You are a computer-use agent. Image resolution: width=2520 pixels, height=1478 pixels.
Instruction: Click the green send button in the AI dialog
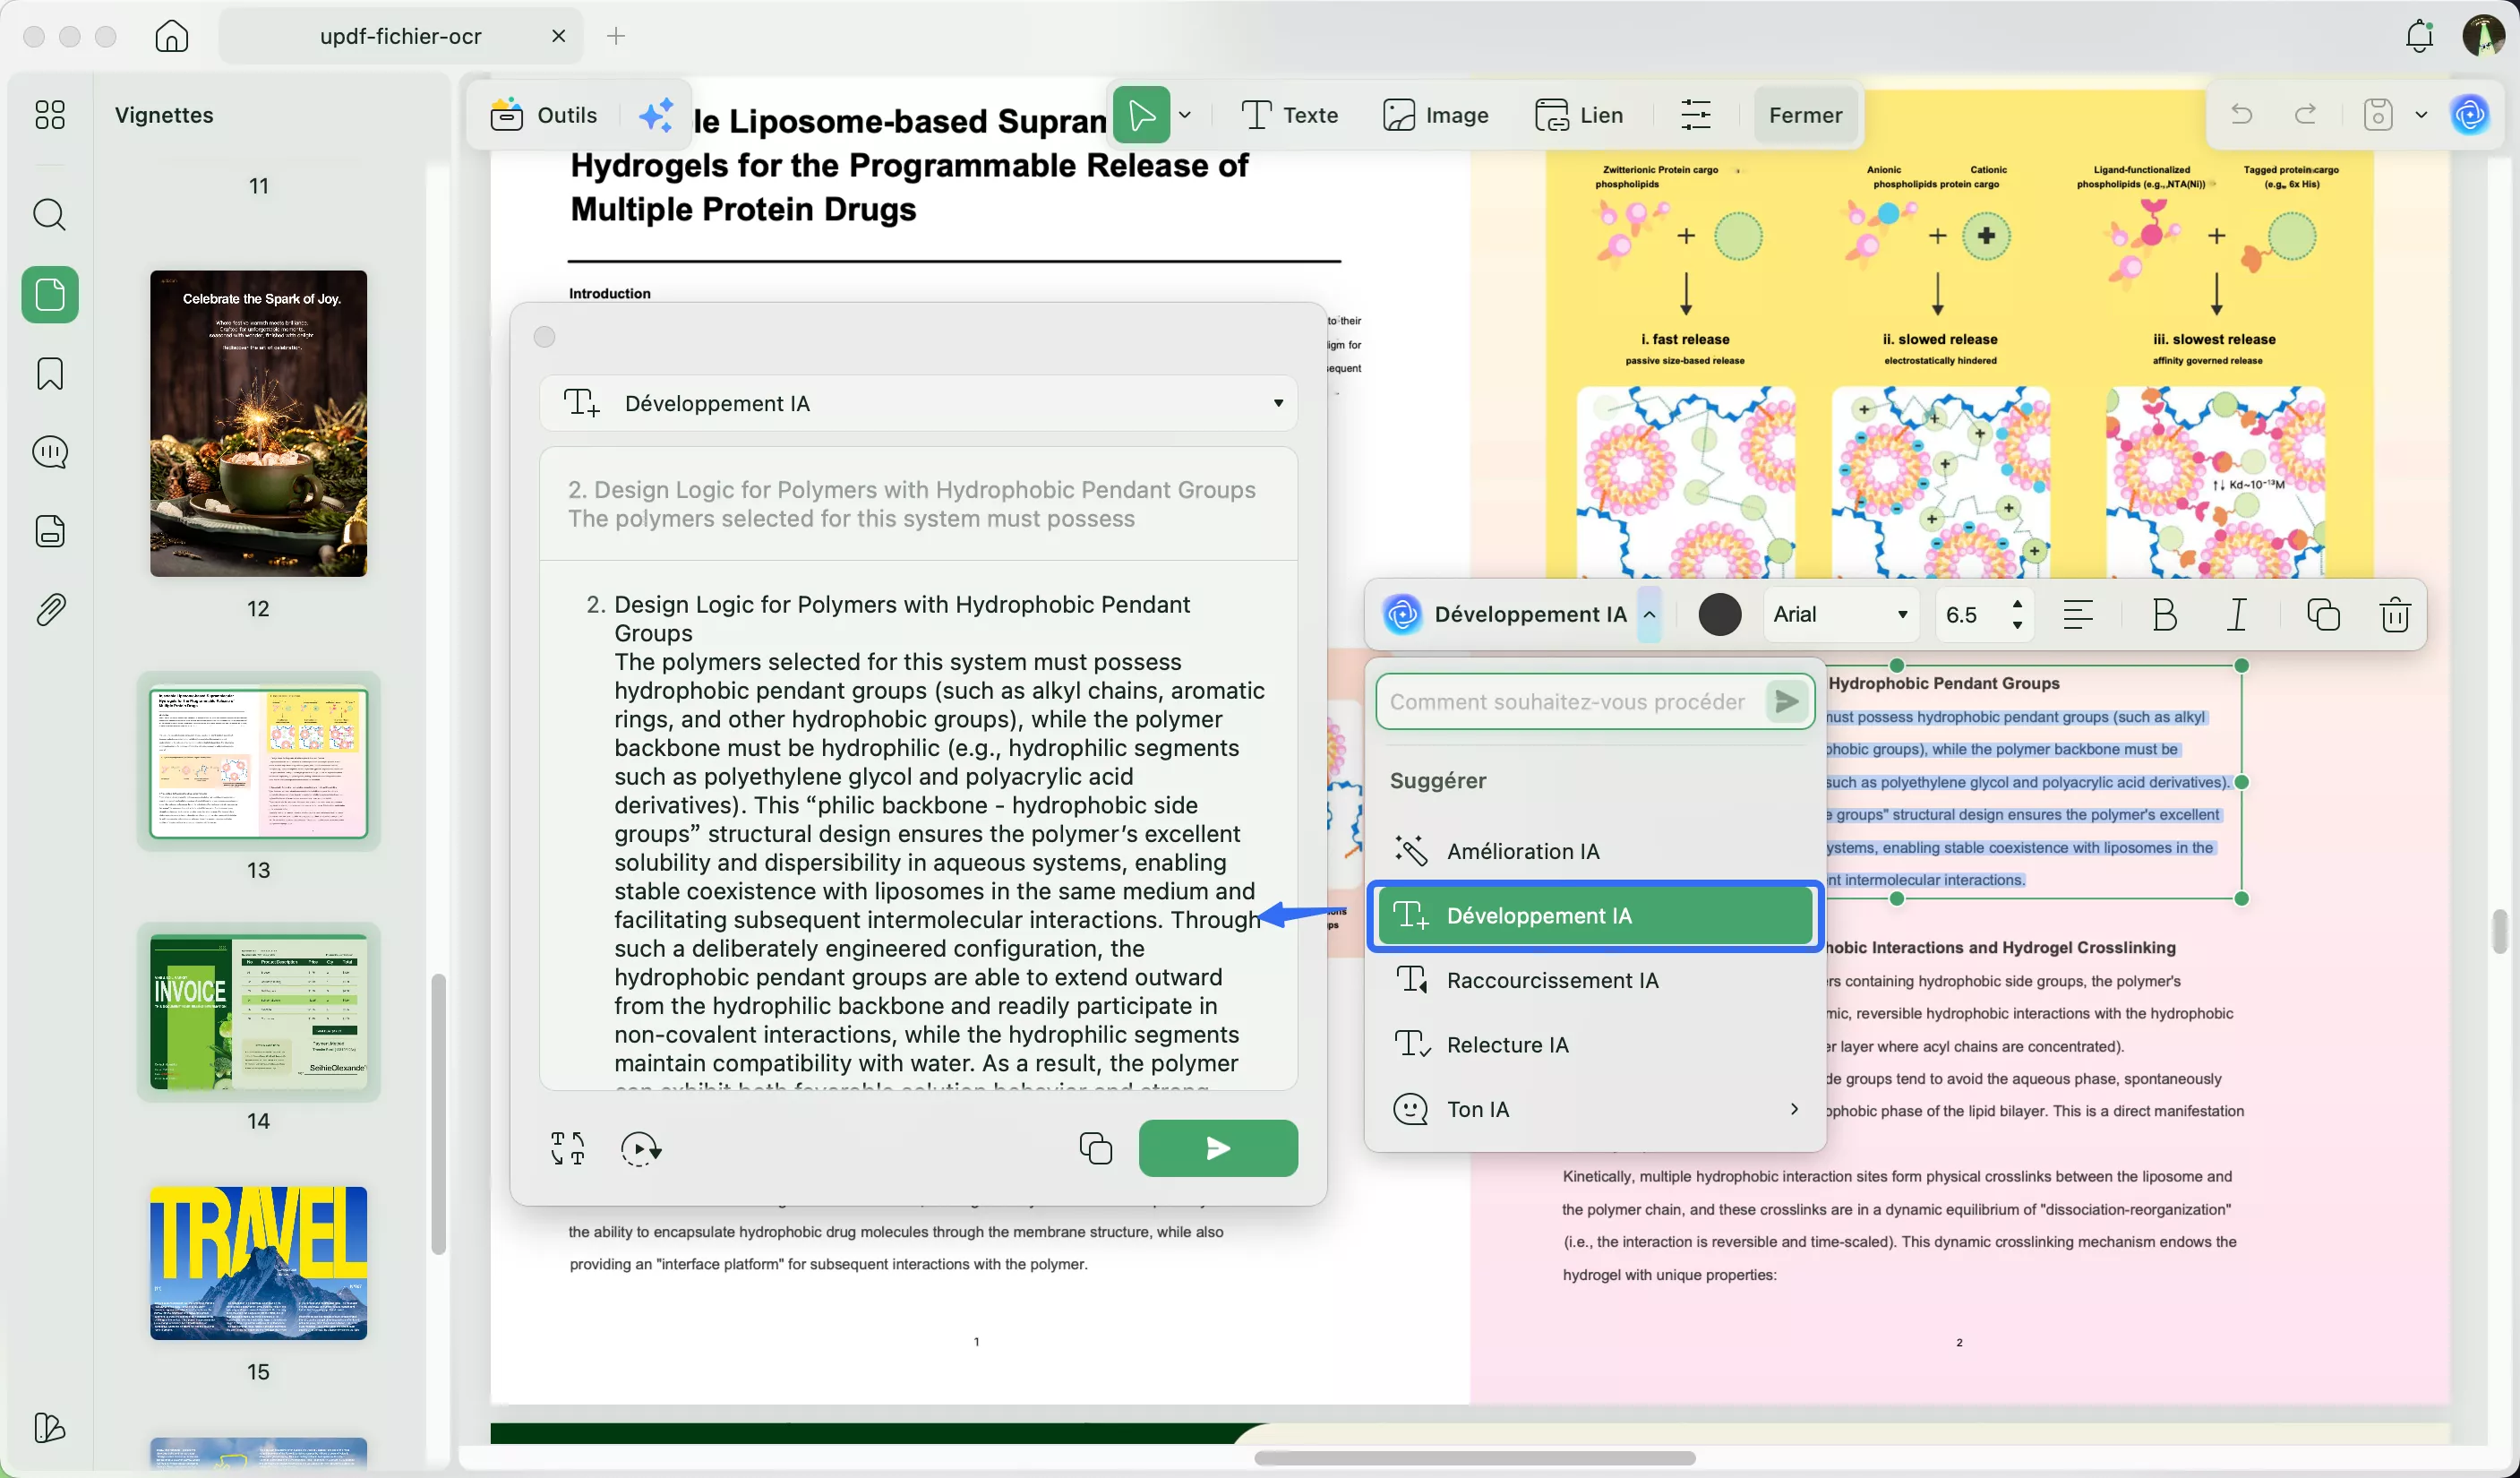(x=1217, y=1148)
